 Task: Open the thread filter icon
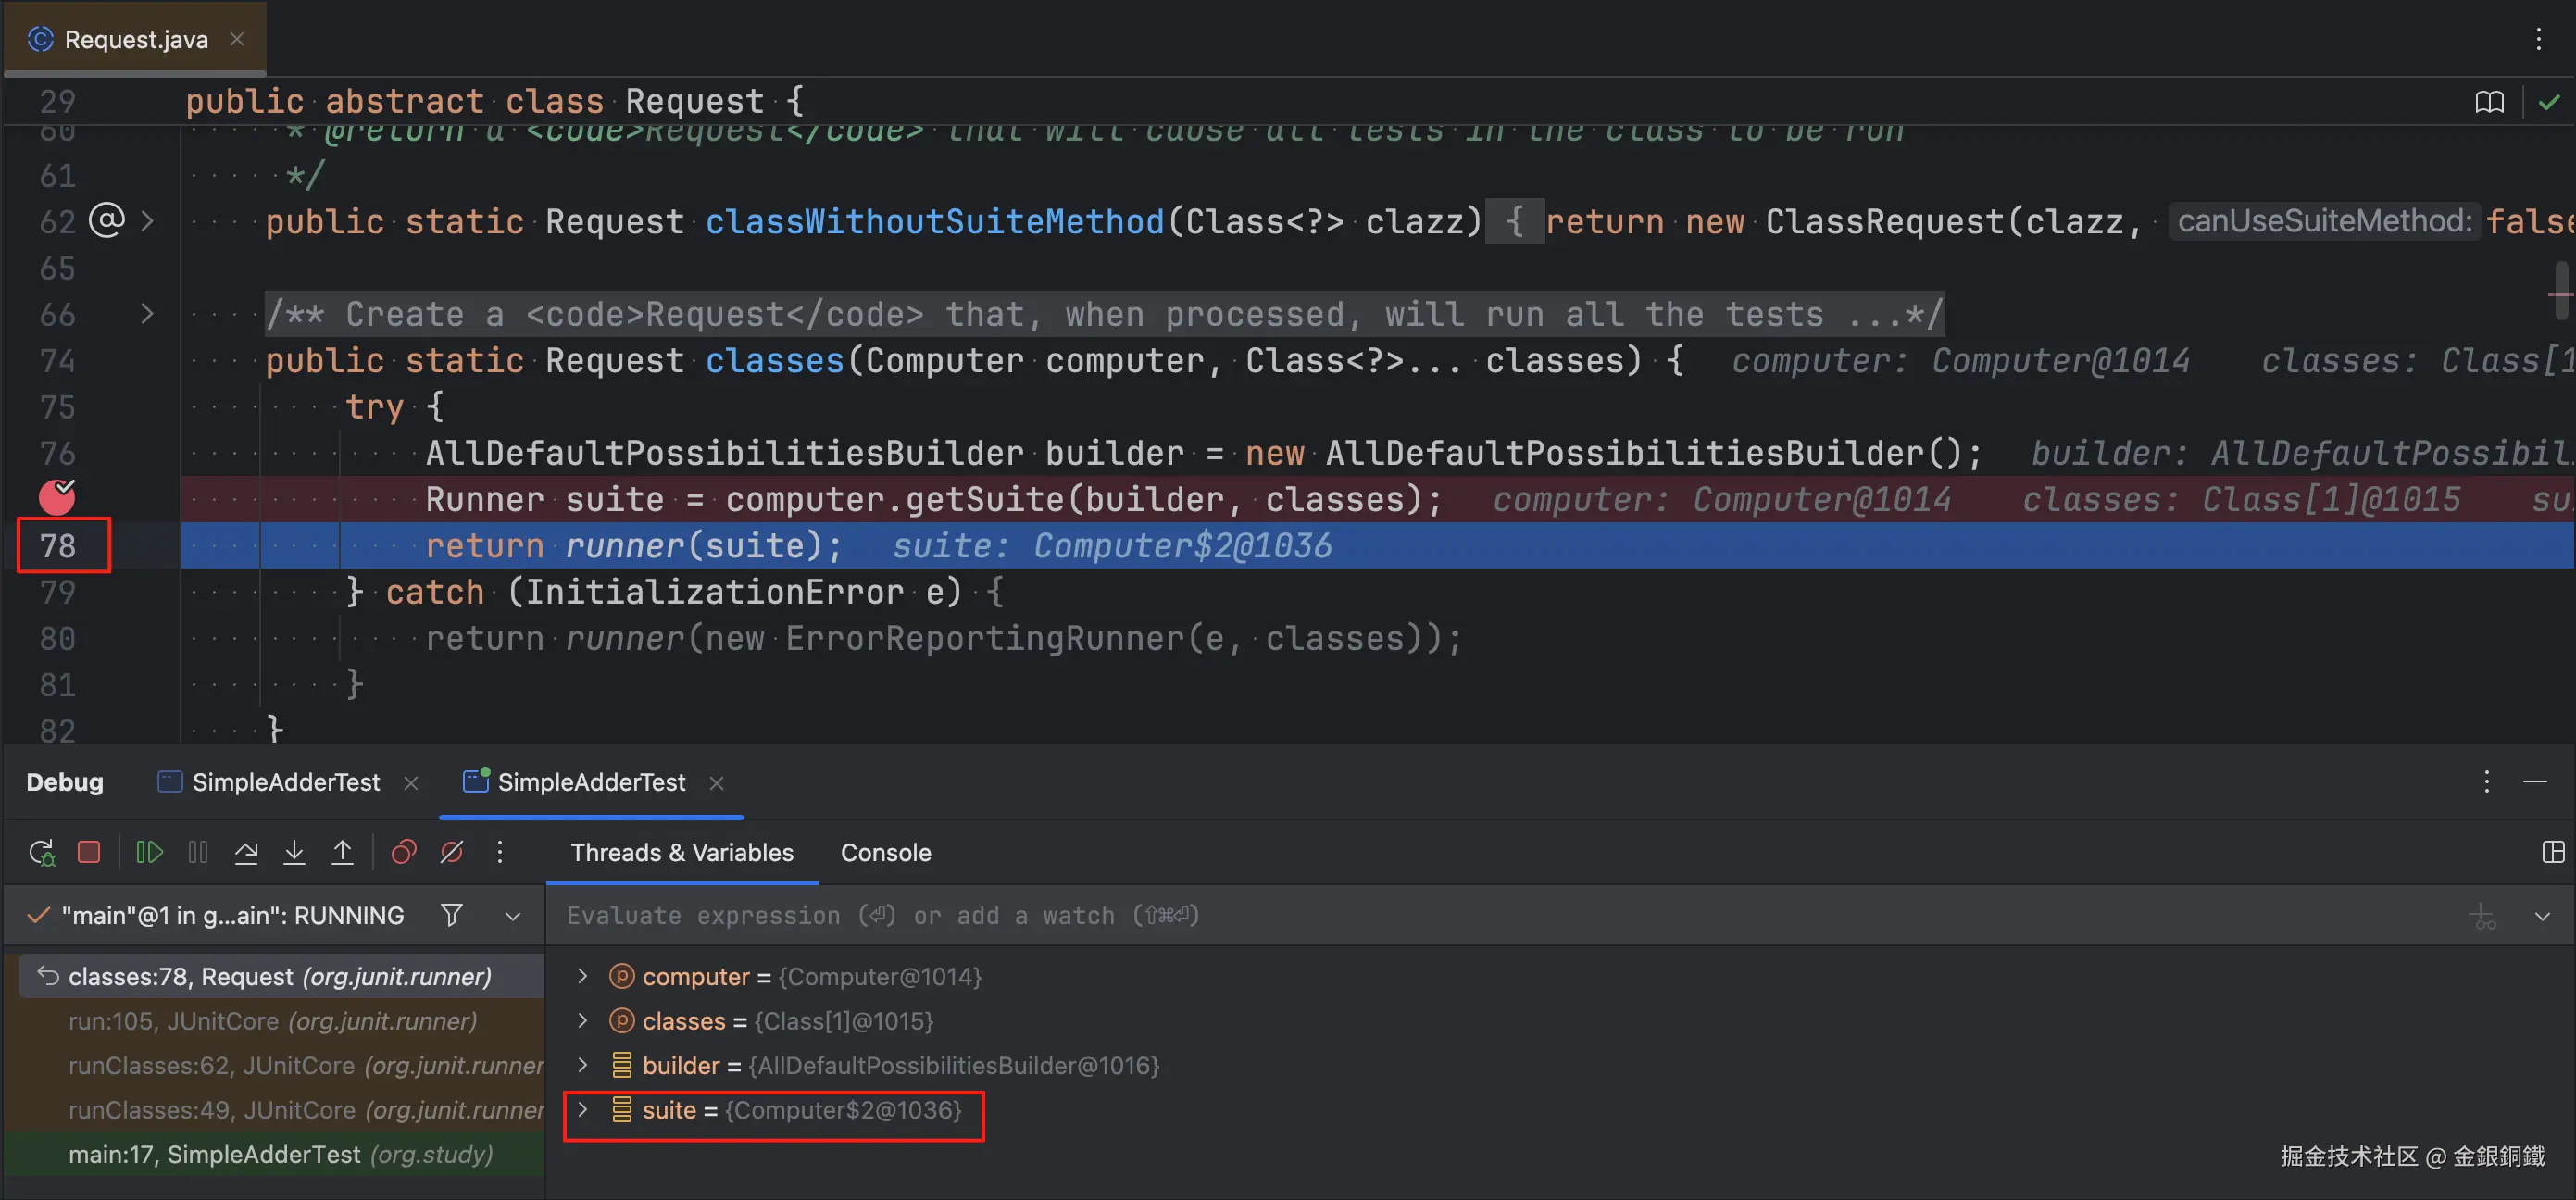coord(452,915)
